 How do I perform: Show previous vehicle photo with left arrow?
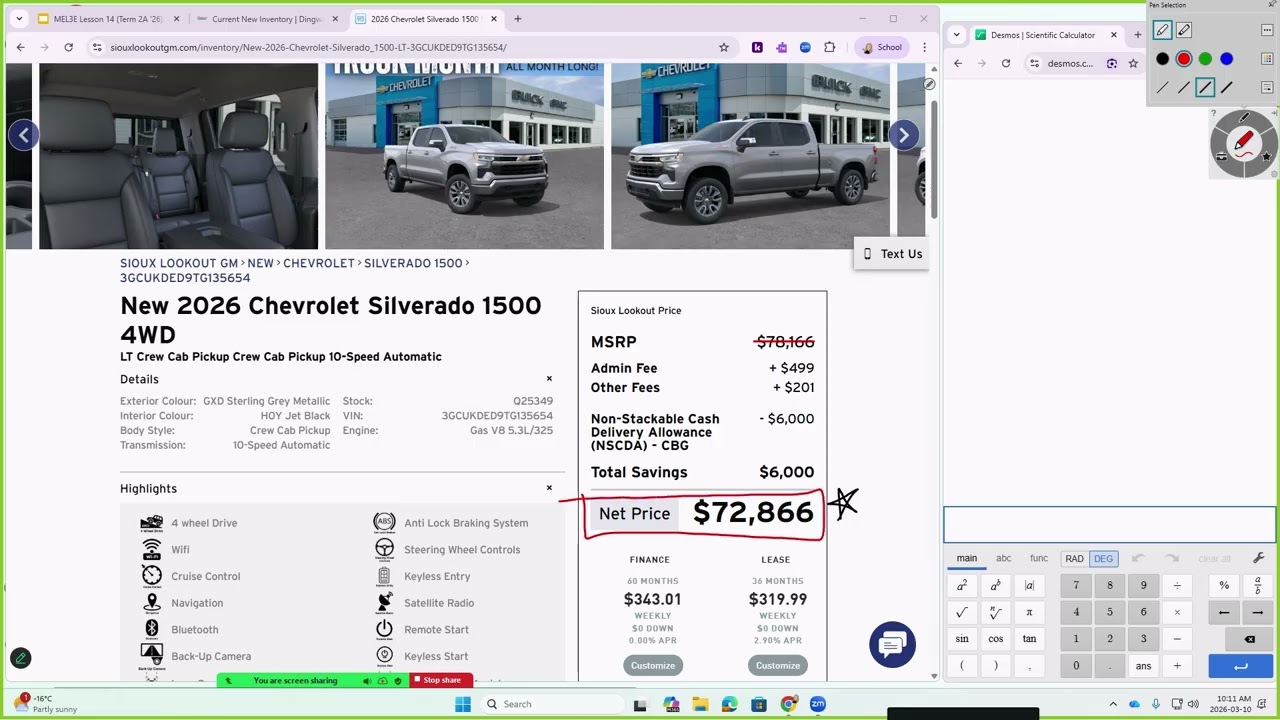pyautogui.click(x=24, y=135)
